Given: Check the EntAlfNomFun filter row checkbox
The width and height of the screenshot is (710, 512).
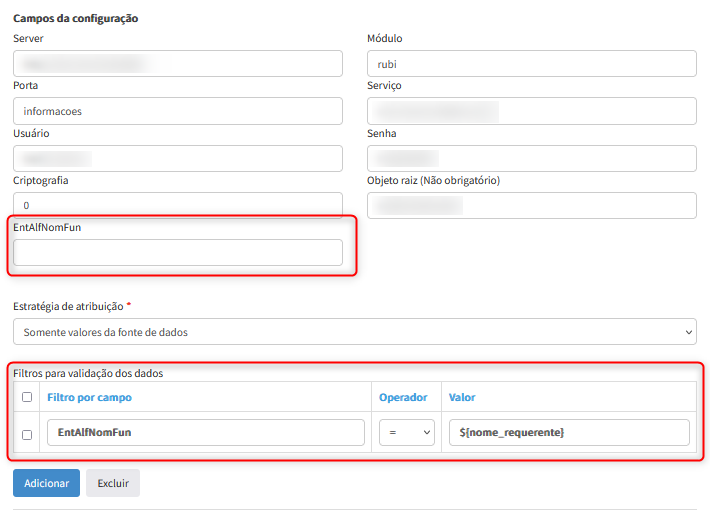Looking at the screenshot, I should pos(27,434).
